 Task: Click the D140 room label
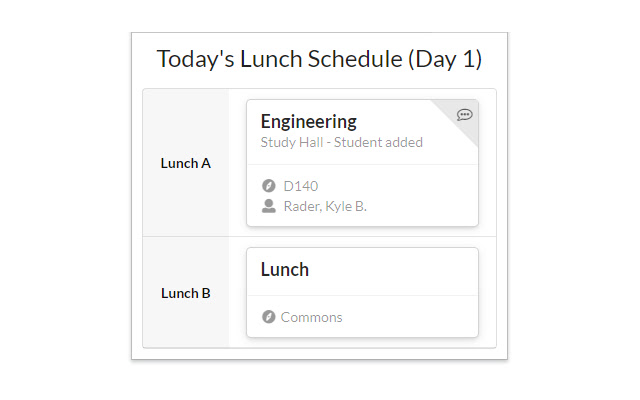click(x=301, y=186)
